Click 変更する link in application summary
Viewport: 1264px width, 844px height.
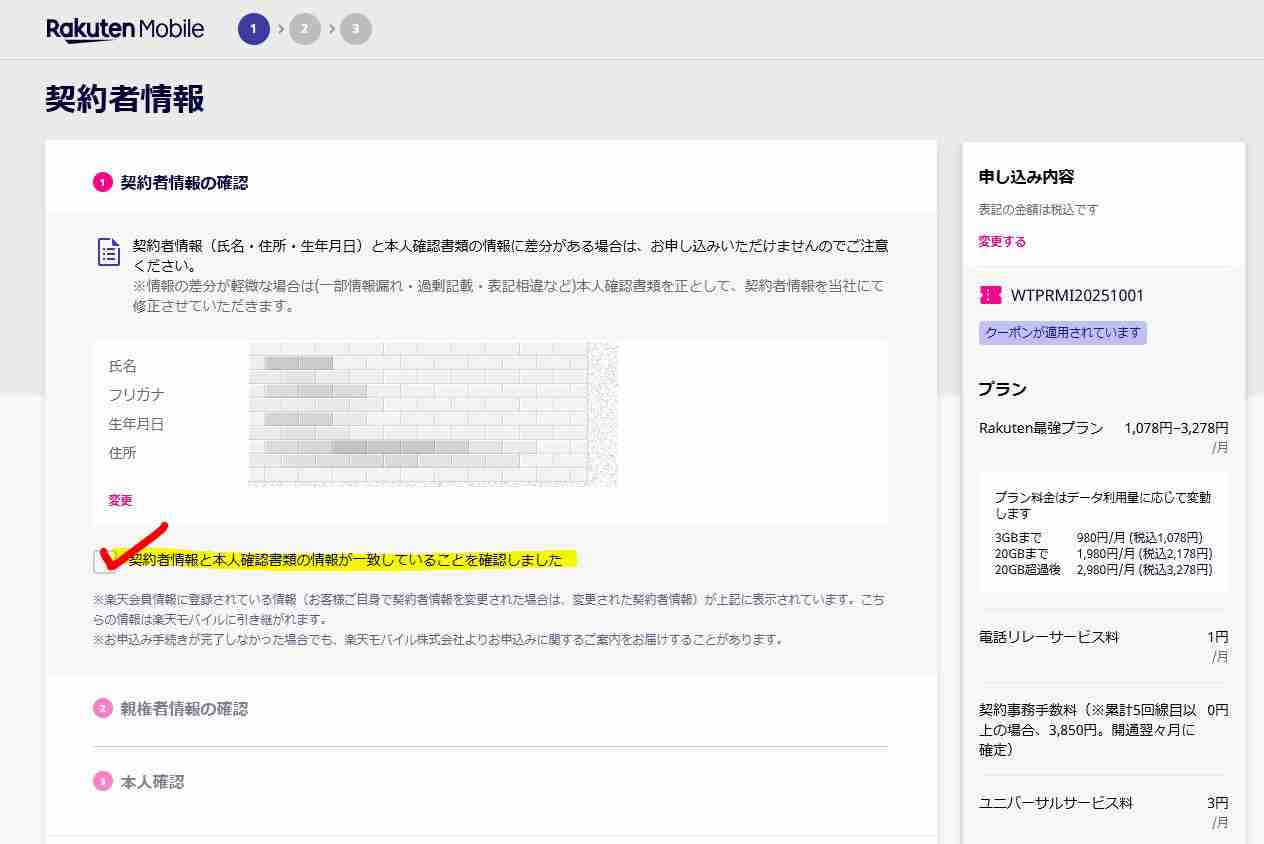[x=1002, y=242]
